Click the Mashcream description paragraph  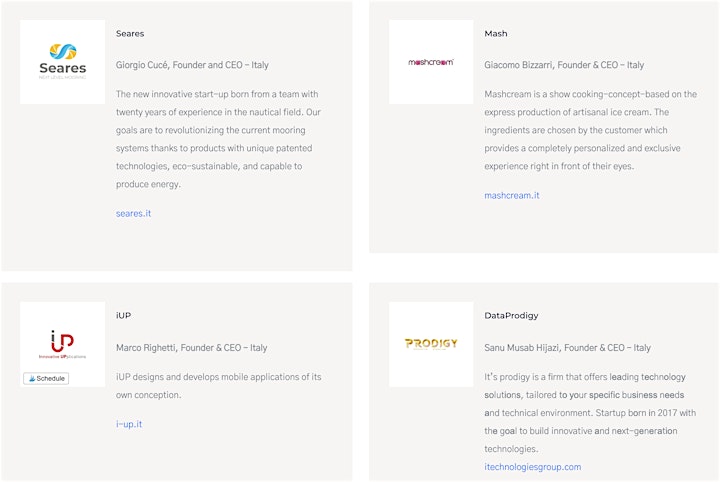click(591, 130)
